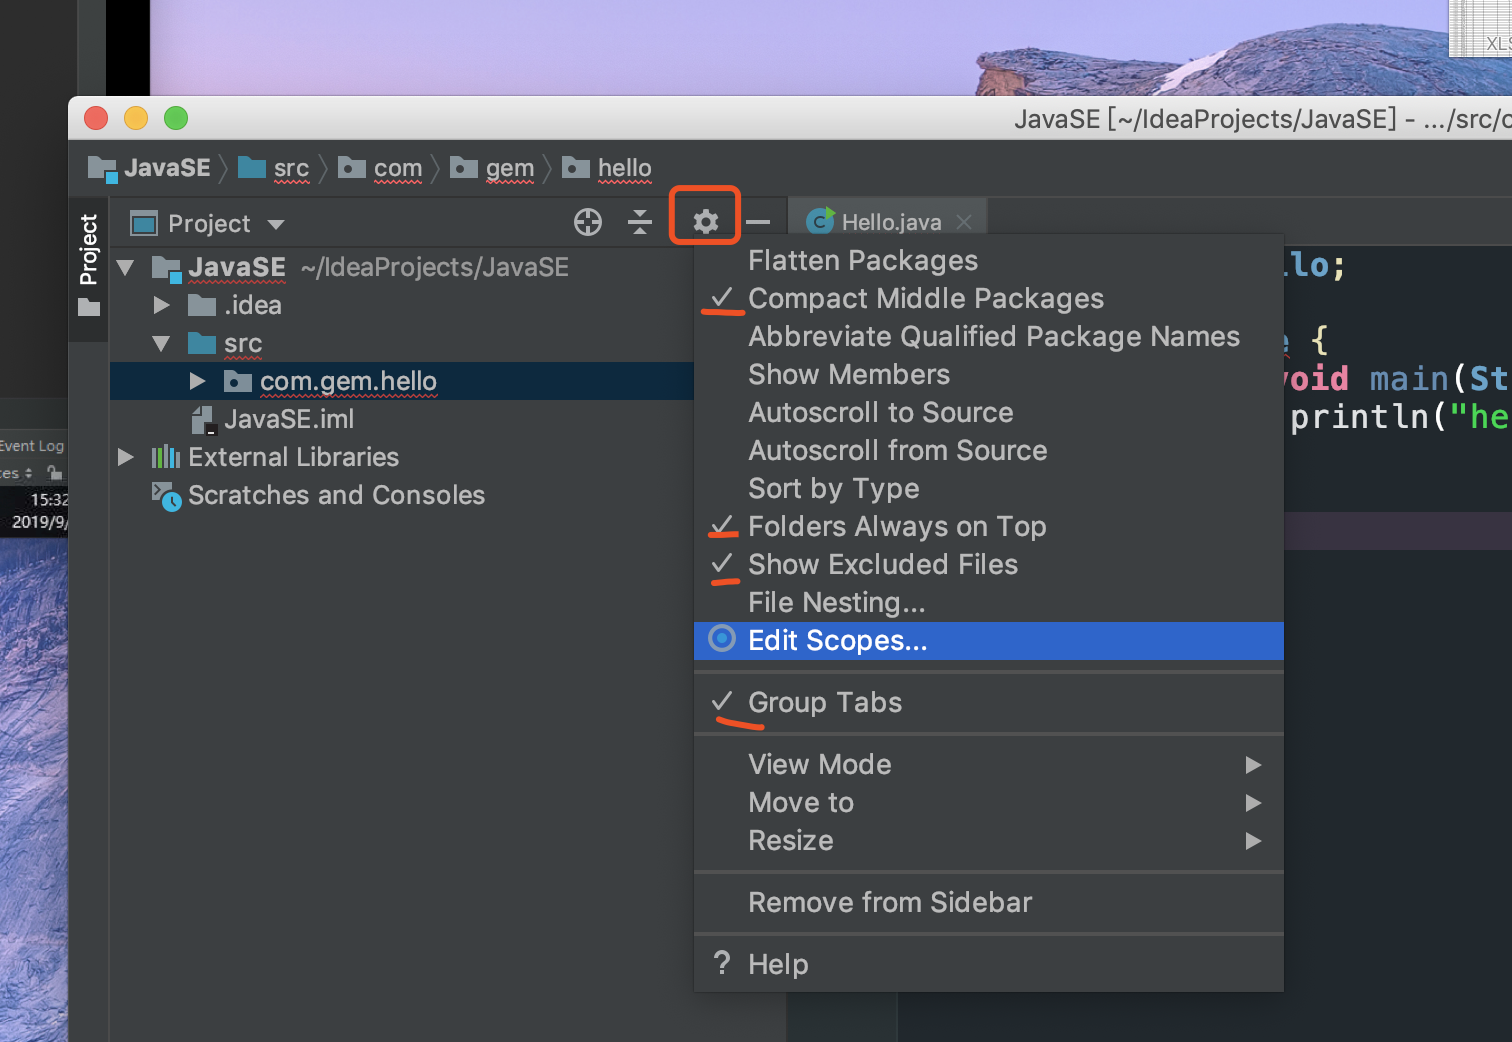The width and height of the screenshot is (1512, 1042).
Task: Choose Sort by Type menu item
Action: 989,488
